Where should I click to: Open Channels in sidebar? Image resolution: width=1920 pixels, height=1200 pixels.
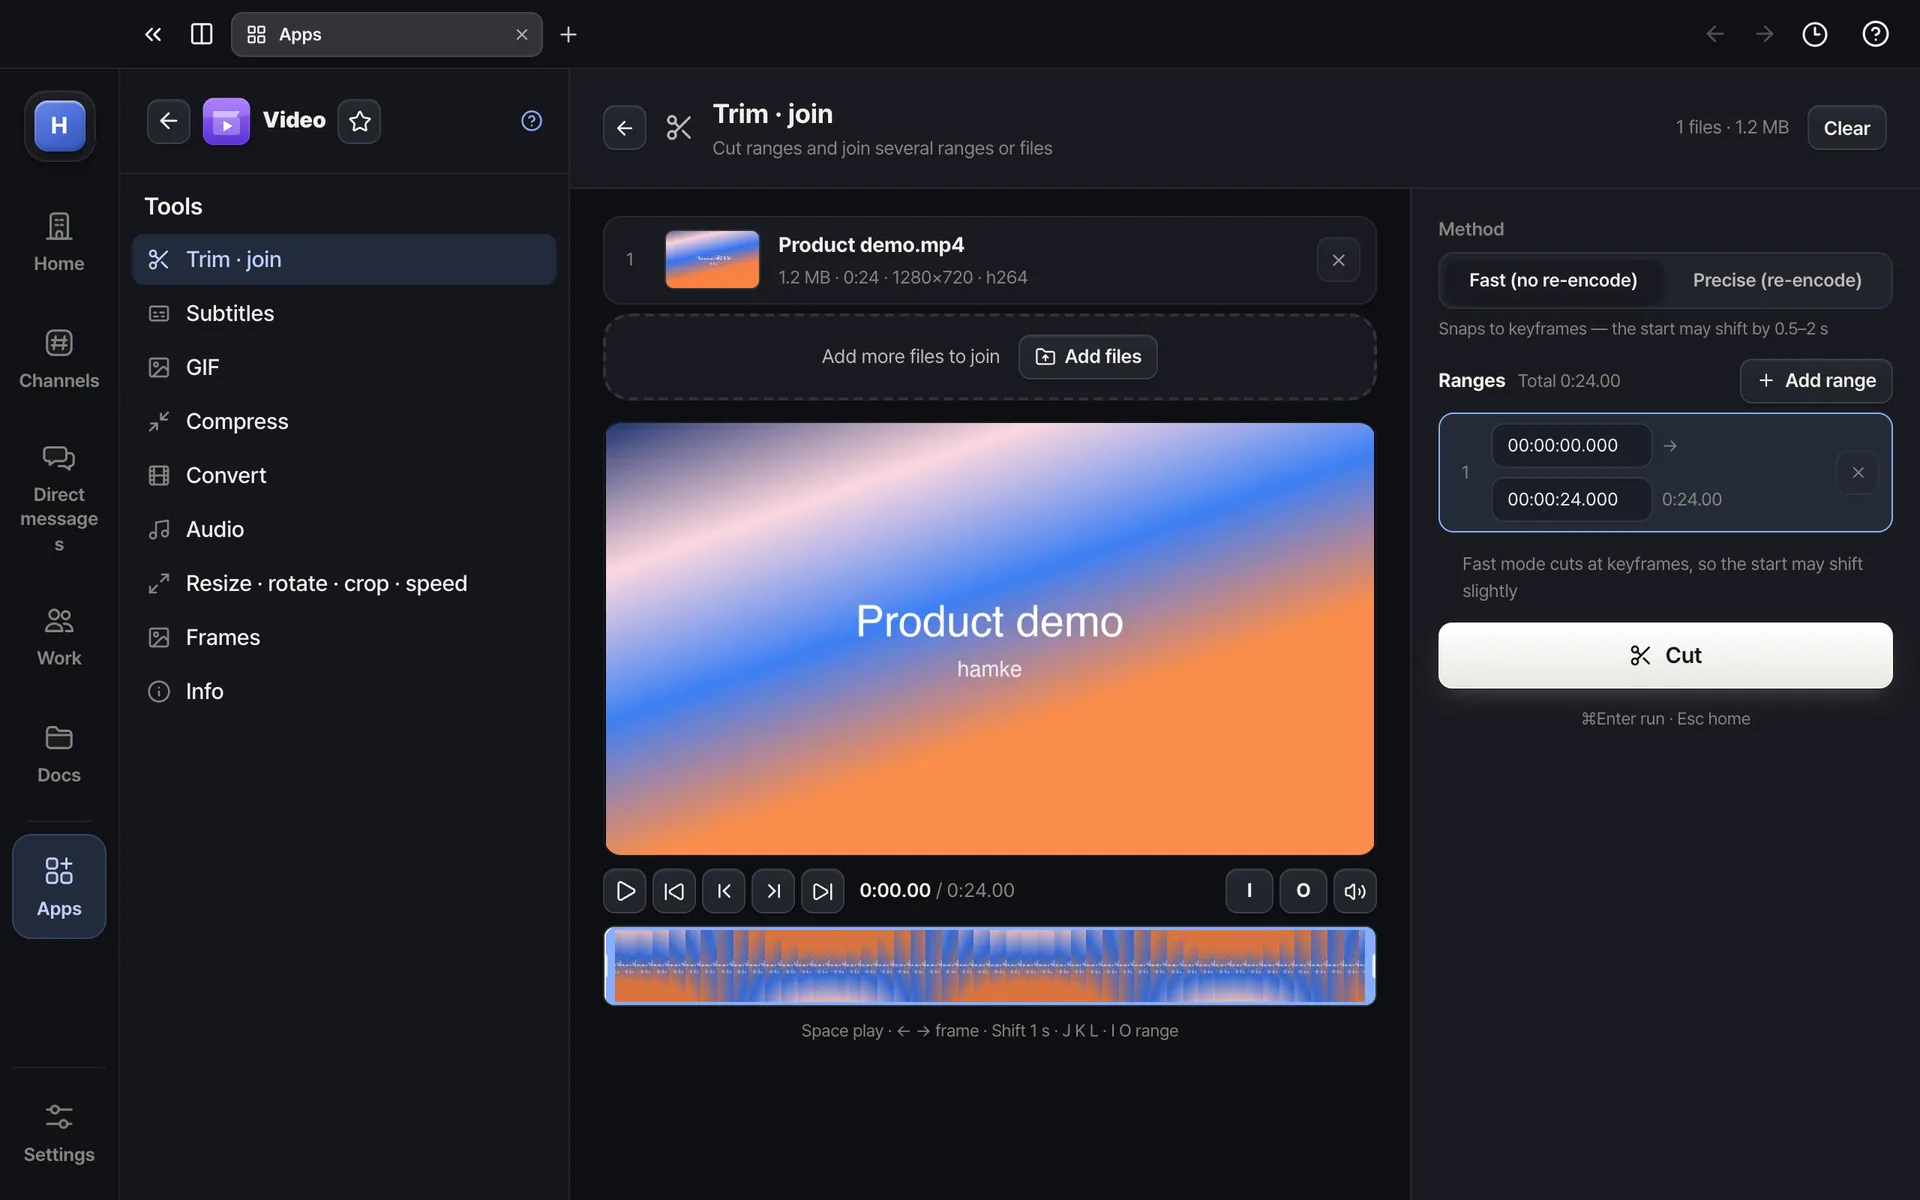tap(59, 359)
